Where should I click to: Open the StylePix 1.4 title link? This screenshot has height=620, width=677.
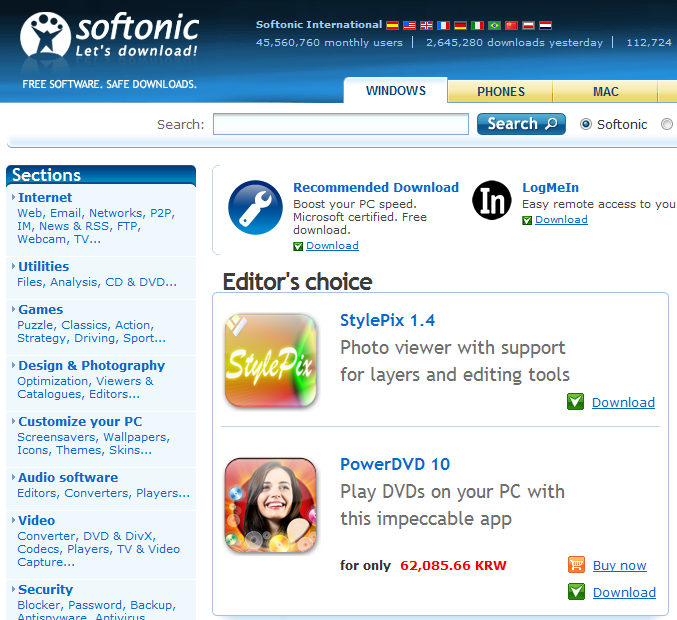[388, 320]
